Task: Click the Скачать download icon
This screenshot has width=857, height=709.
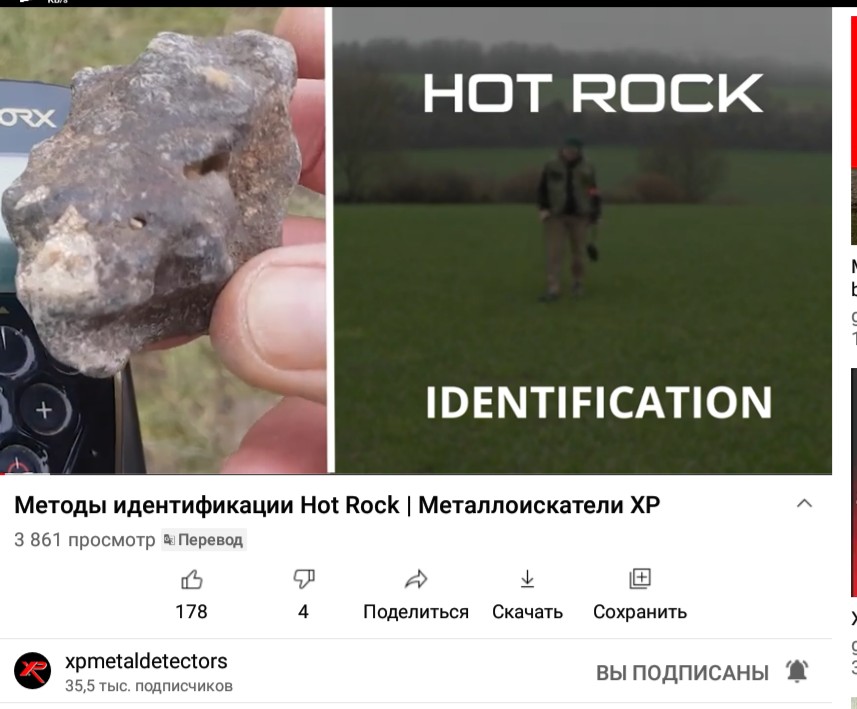Action: tap(527, 579)
